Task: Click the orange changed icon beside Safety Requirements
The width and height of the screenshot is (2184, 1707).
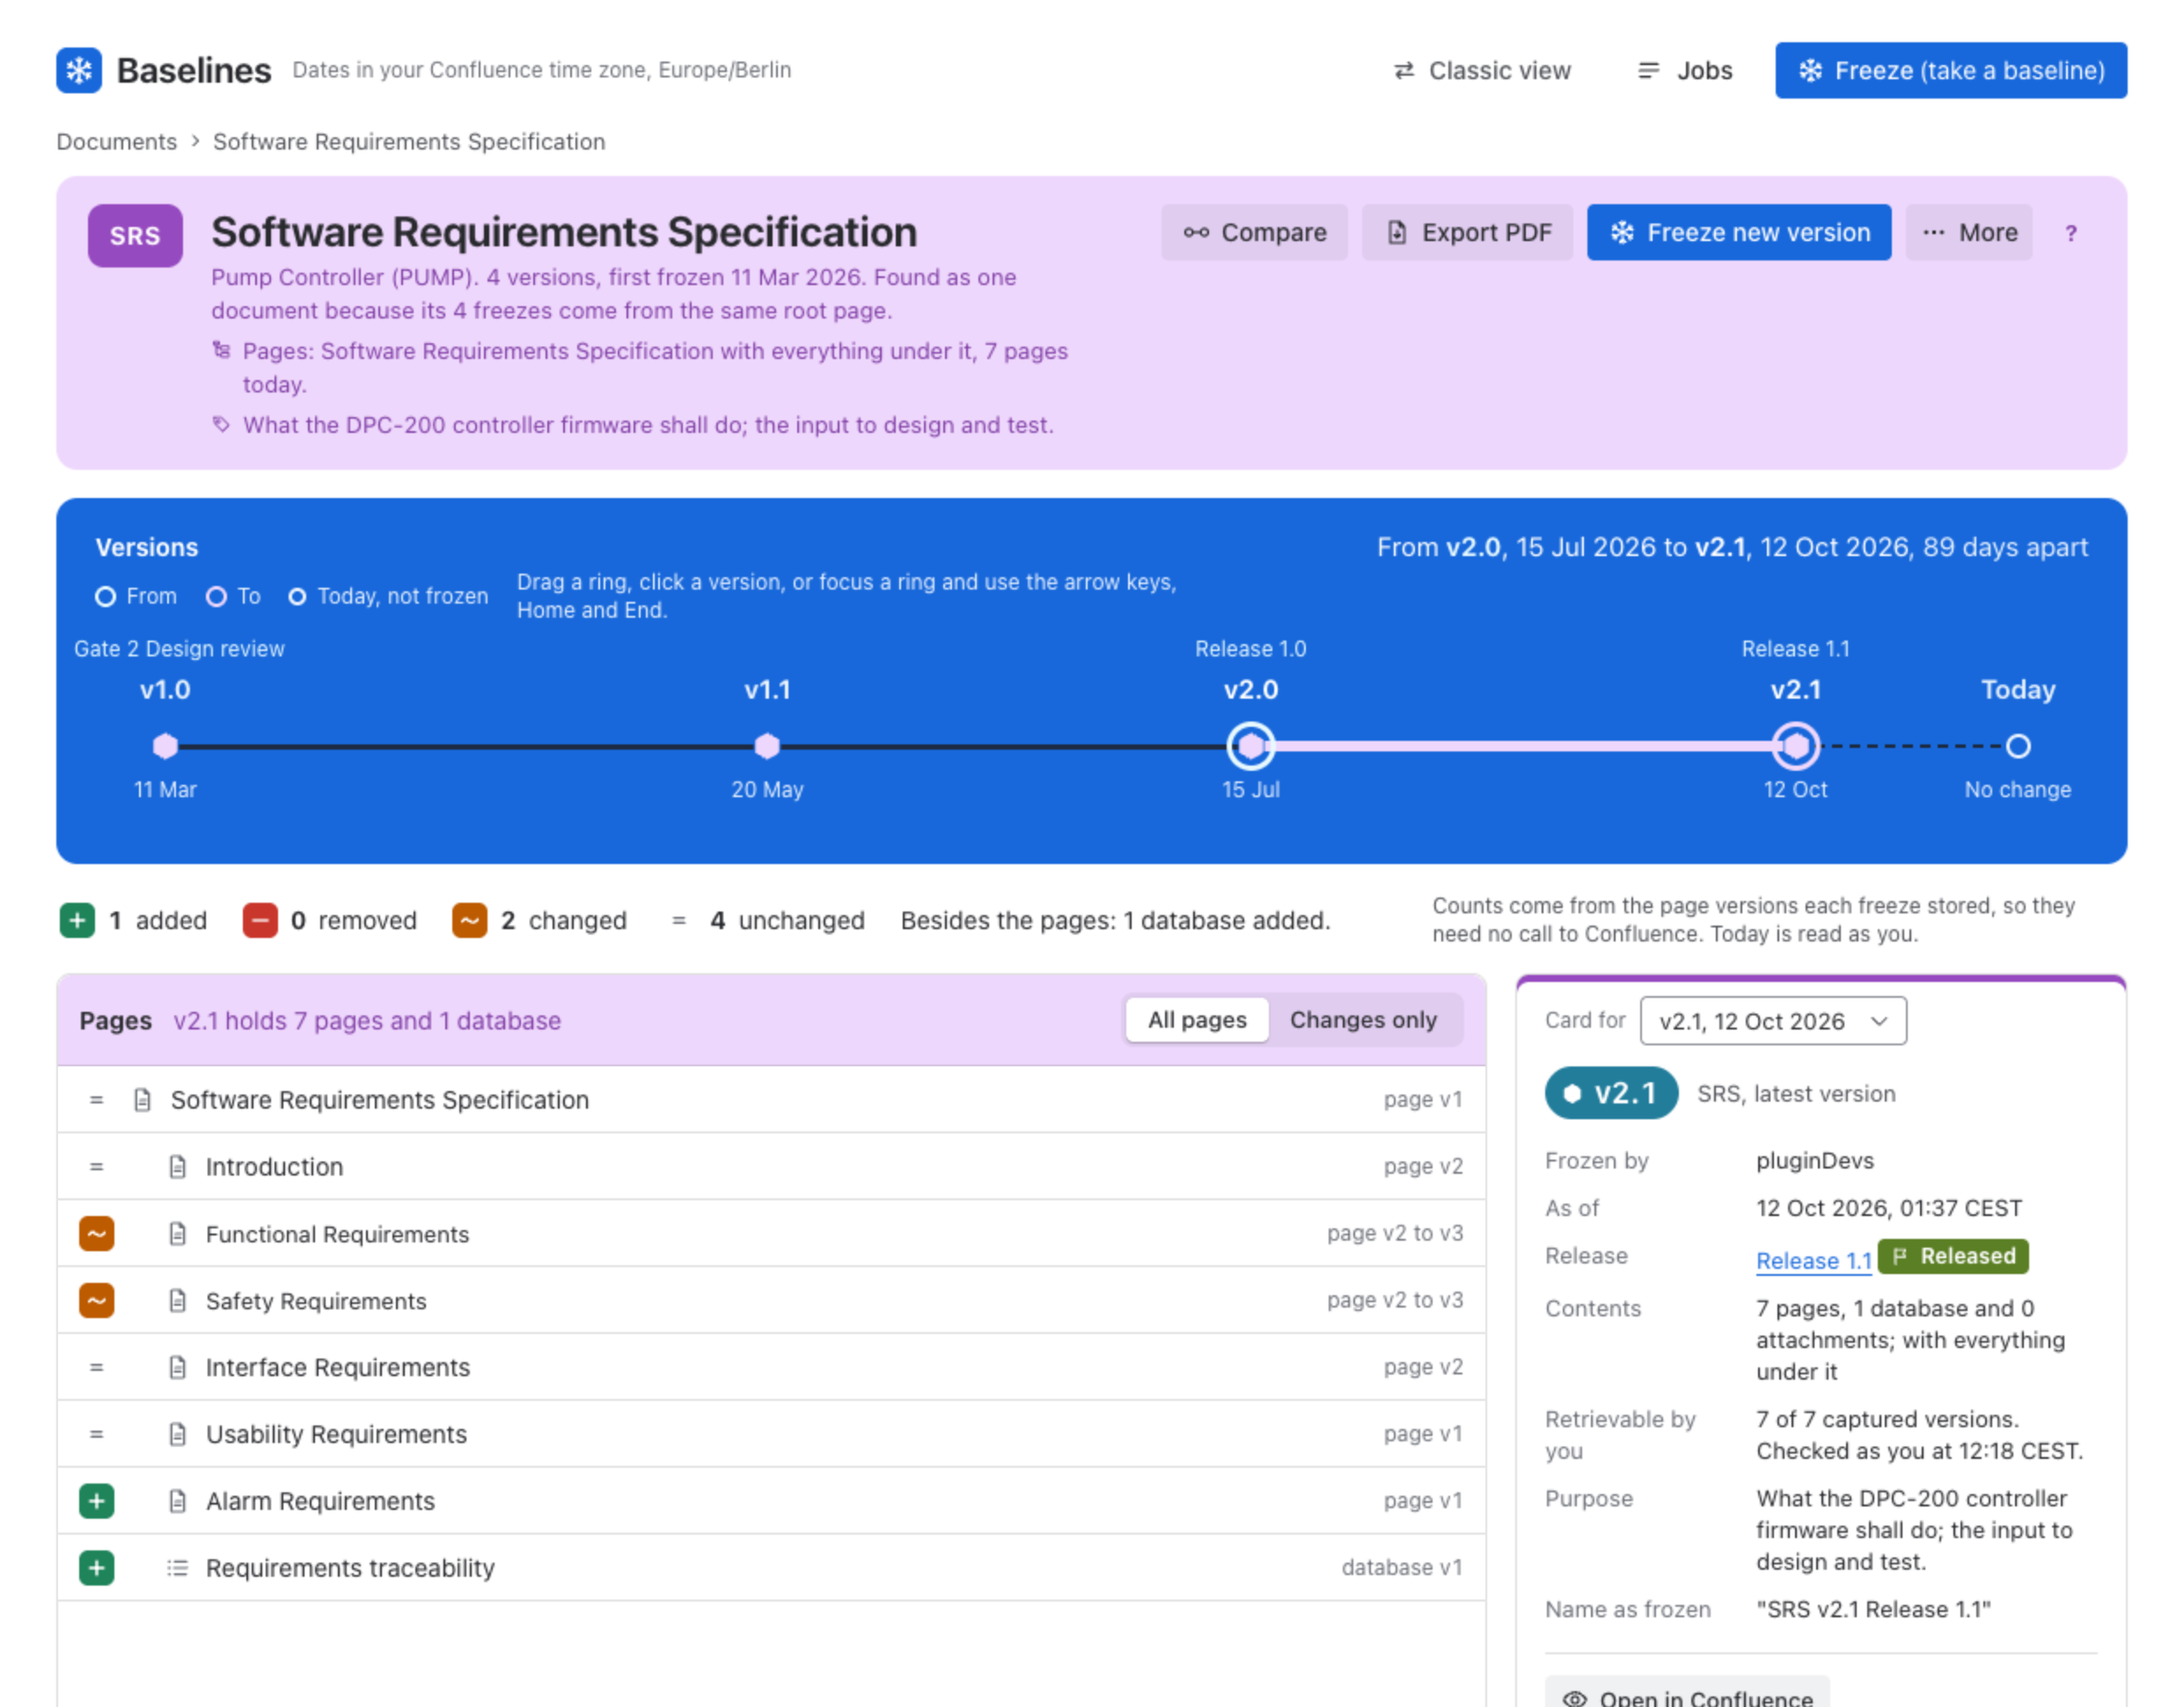Action: 97,1300
